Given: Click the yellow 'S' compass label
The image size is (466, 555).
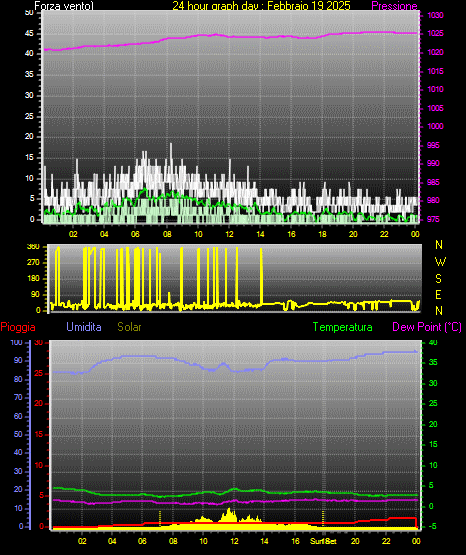Looking at the screenshot, I should click(x=439, y=279).
